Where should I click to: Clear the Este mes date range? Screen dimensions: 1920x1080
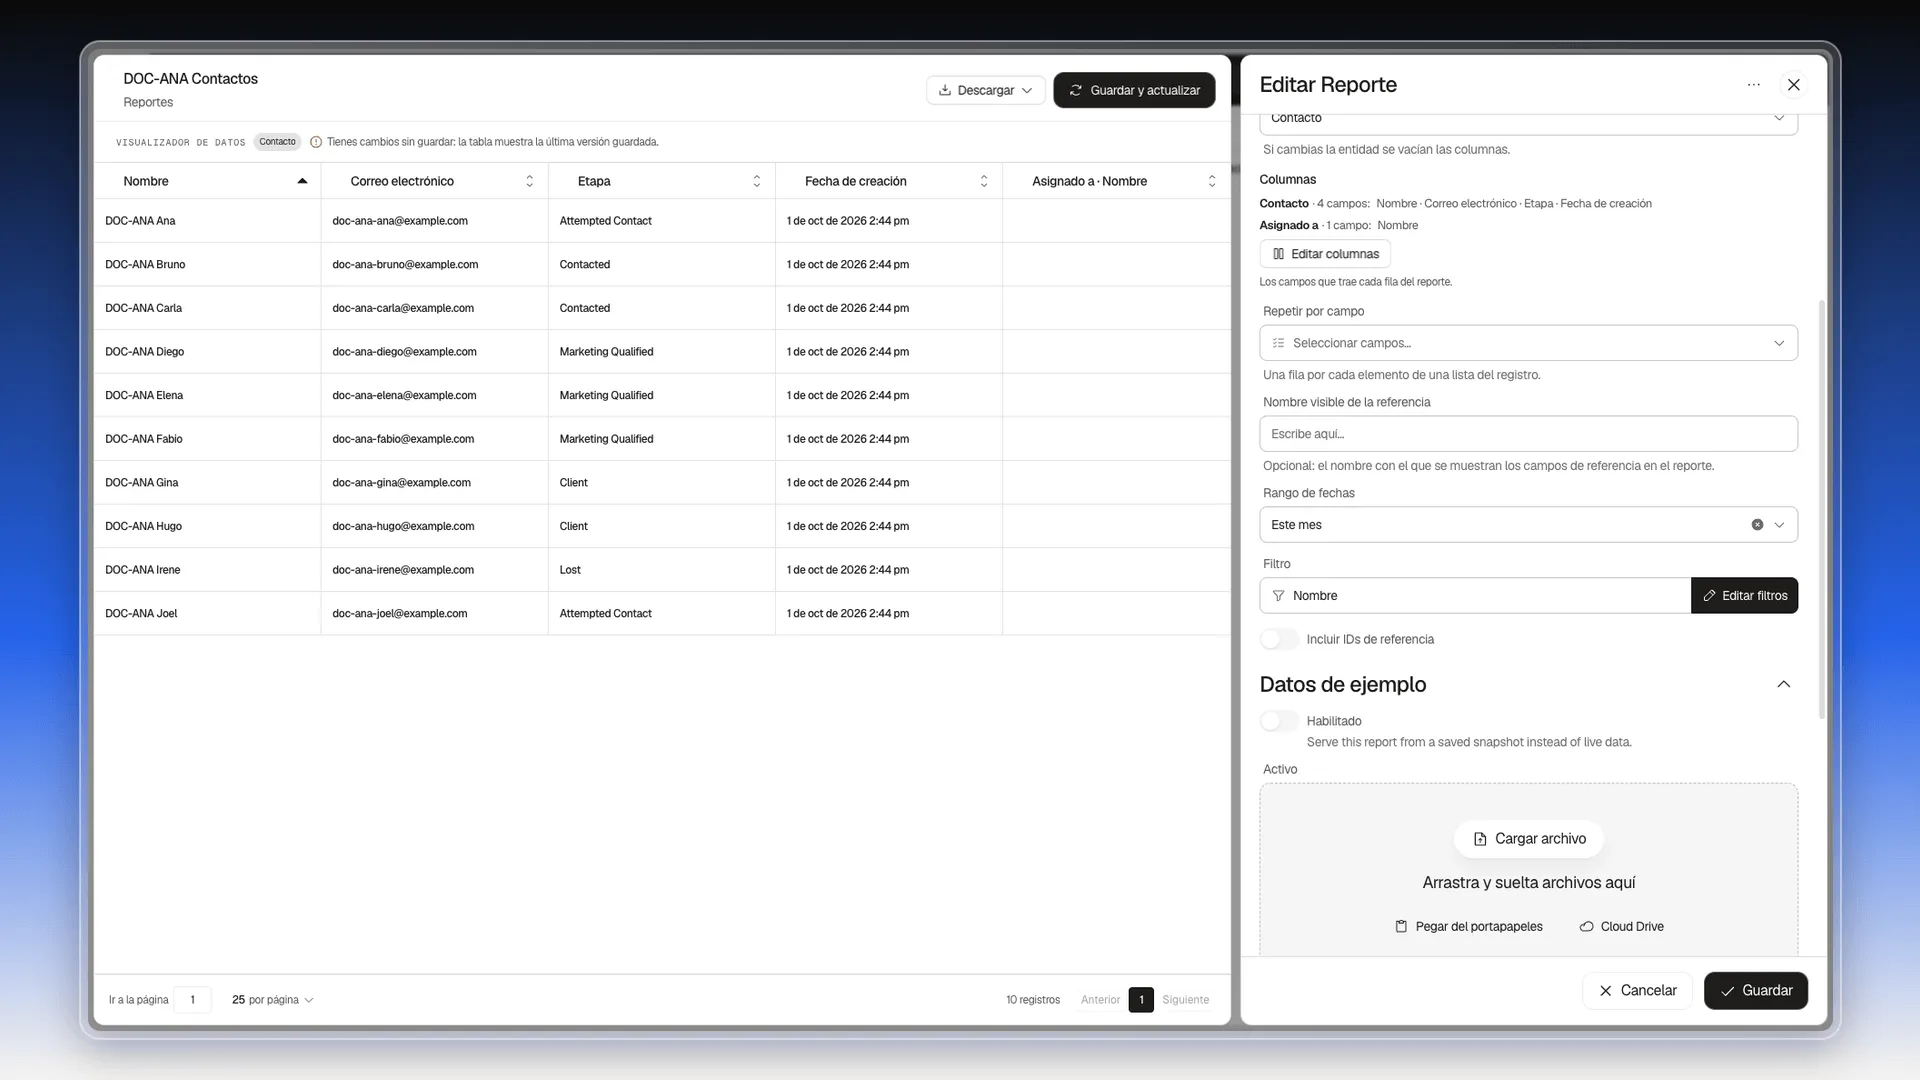[x=1757, y=525]
